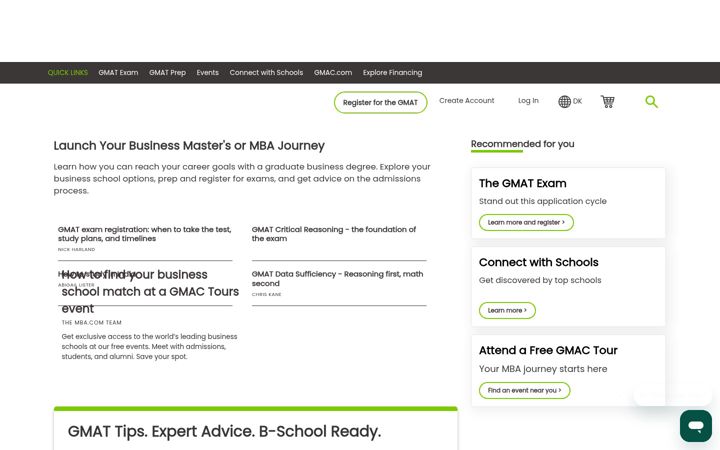720x450 pixels.
Task: Click Find an event near you button
Action: pyautogui.click(x=524, y=390)
